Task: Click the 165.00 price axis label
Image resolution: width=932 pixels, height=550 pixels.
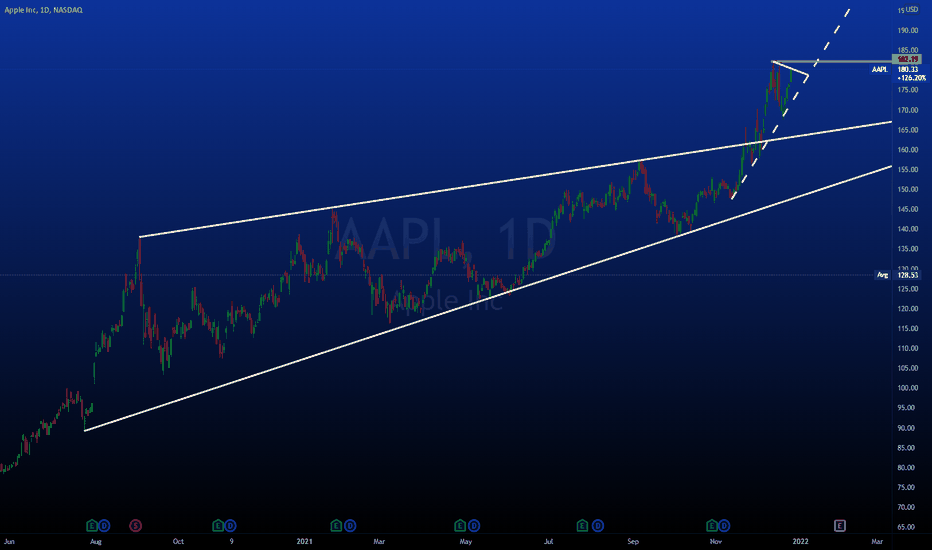Action: click(908, 130)
